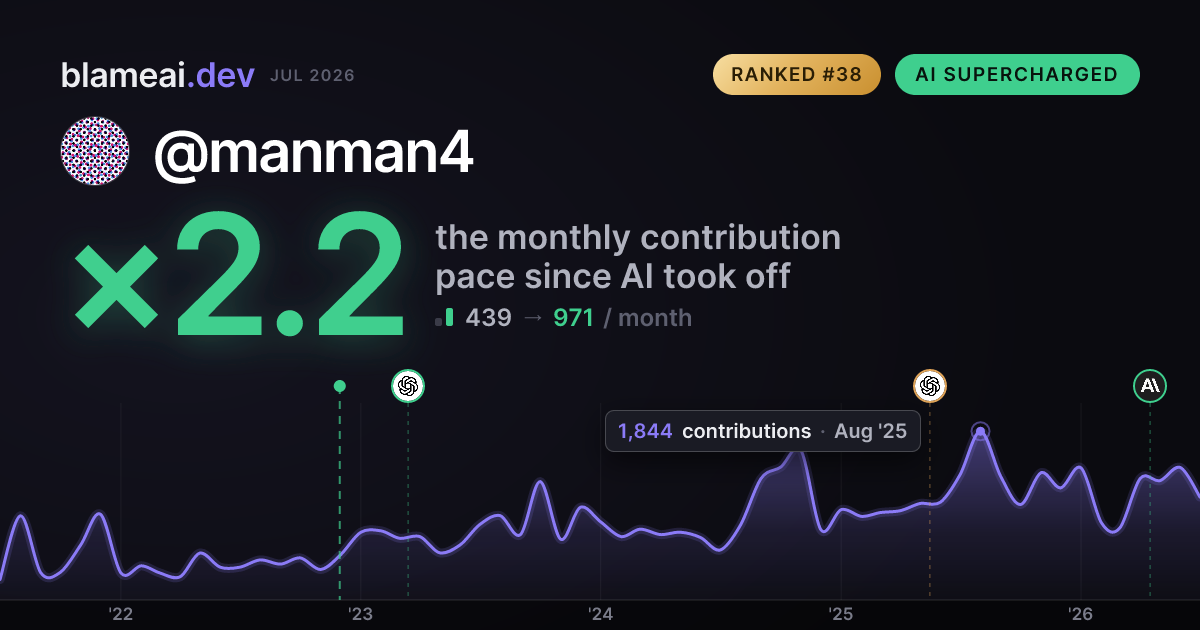Click the '22 axis year label
The height and width of the screenshot is (630, 1200).
[x=122, y=614]
